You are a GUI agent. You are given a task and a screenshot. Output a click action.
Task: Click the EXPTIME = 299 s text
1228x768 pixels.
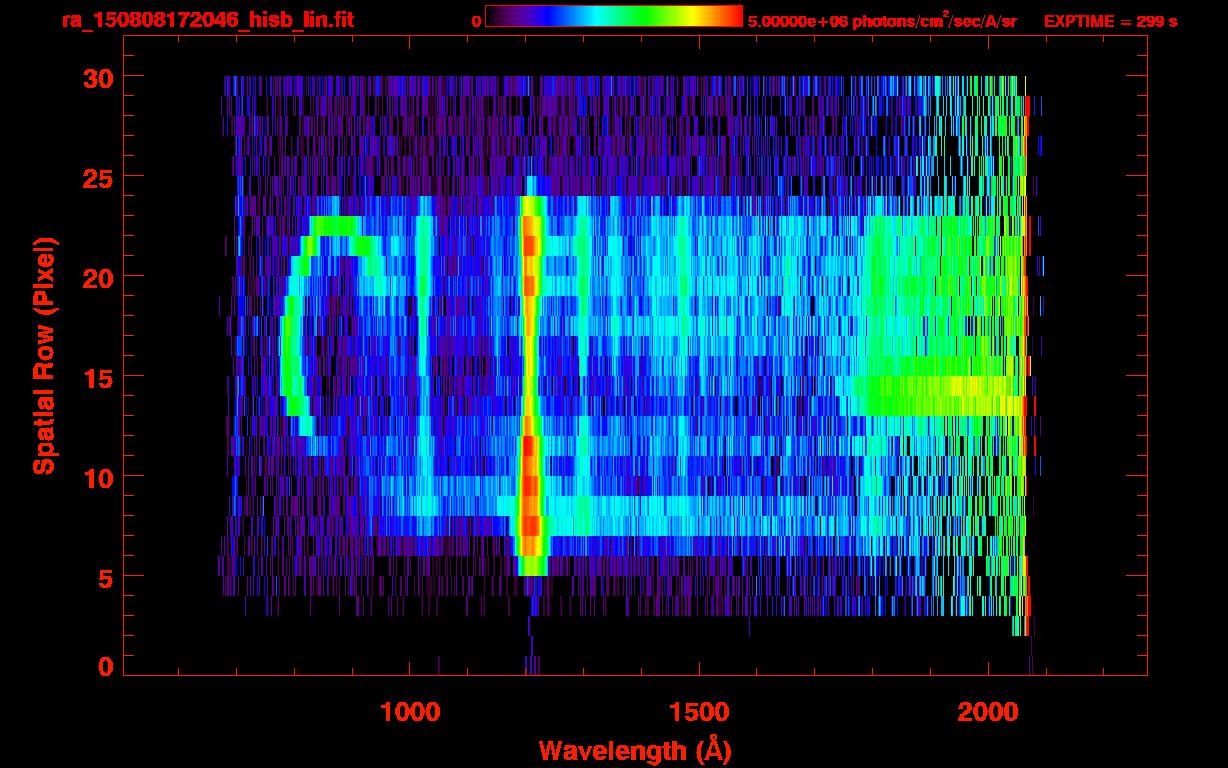coord(1110,21)
